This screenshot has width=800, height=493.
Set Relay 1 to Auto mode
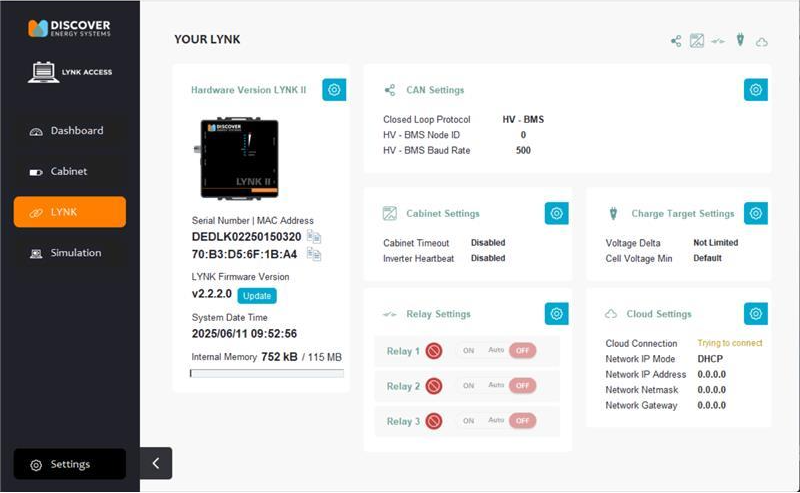496,351
